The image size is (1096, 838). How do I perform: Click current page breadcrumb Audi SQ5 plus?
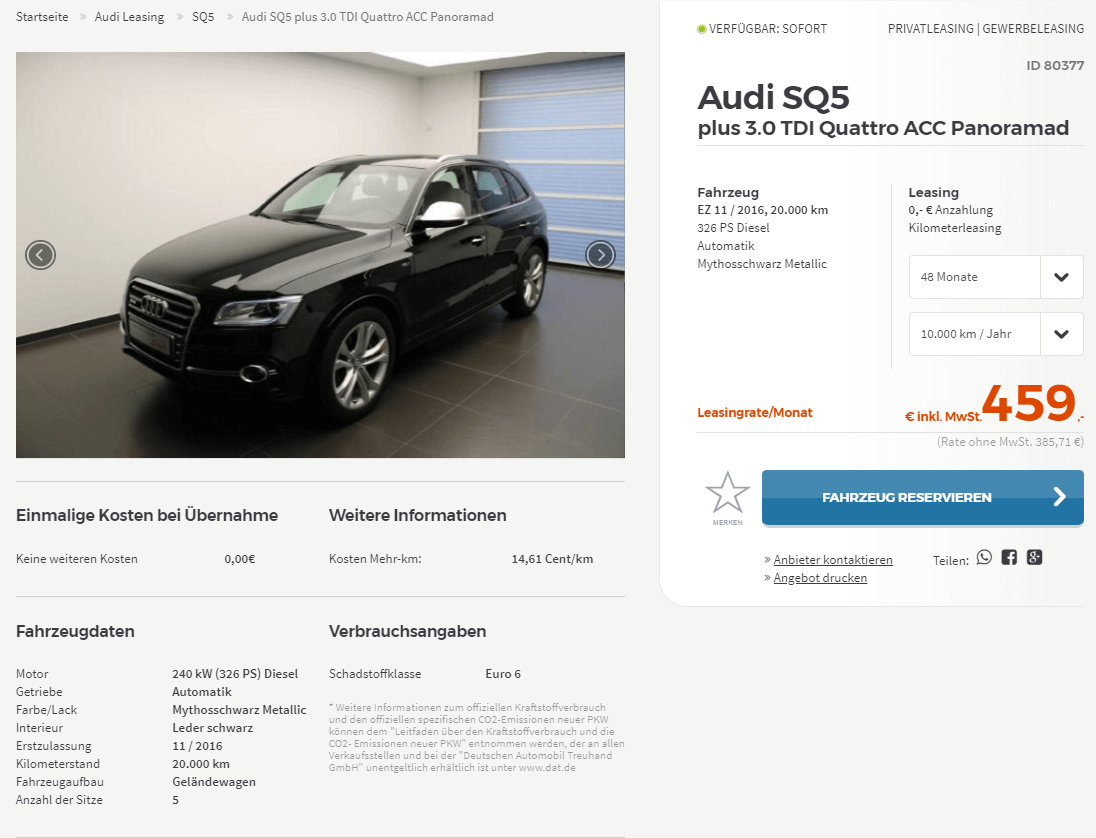[368, 17]
